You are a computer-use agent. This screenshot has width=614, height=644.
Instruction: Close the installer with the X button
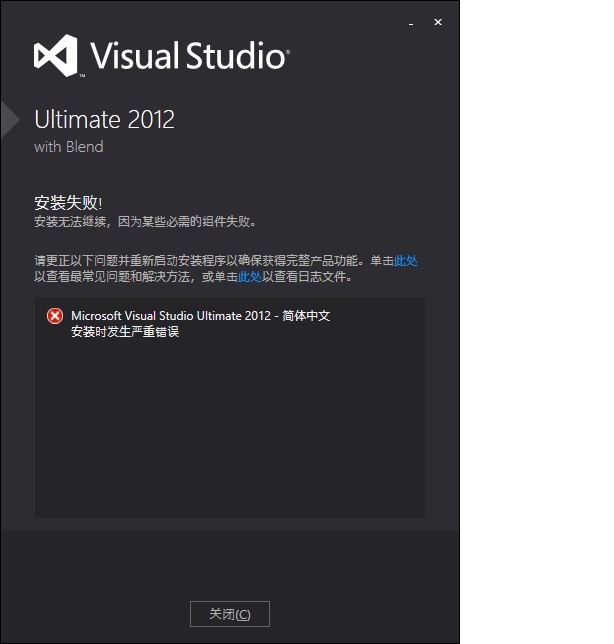pos(438,22)
